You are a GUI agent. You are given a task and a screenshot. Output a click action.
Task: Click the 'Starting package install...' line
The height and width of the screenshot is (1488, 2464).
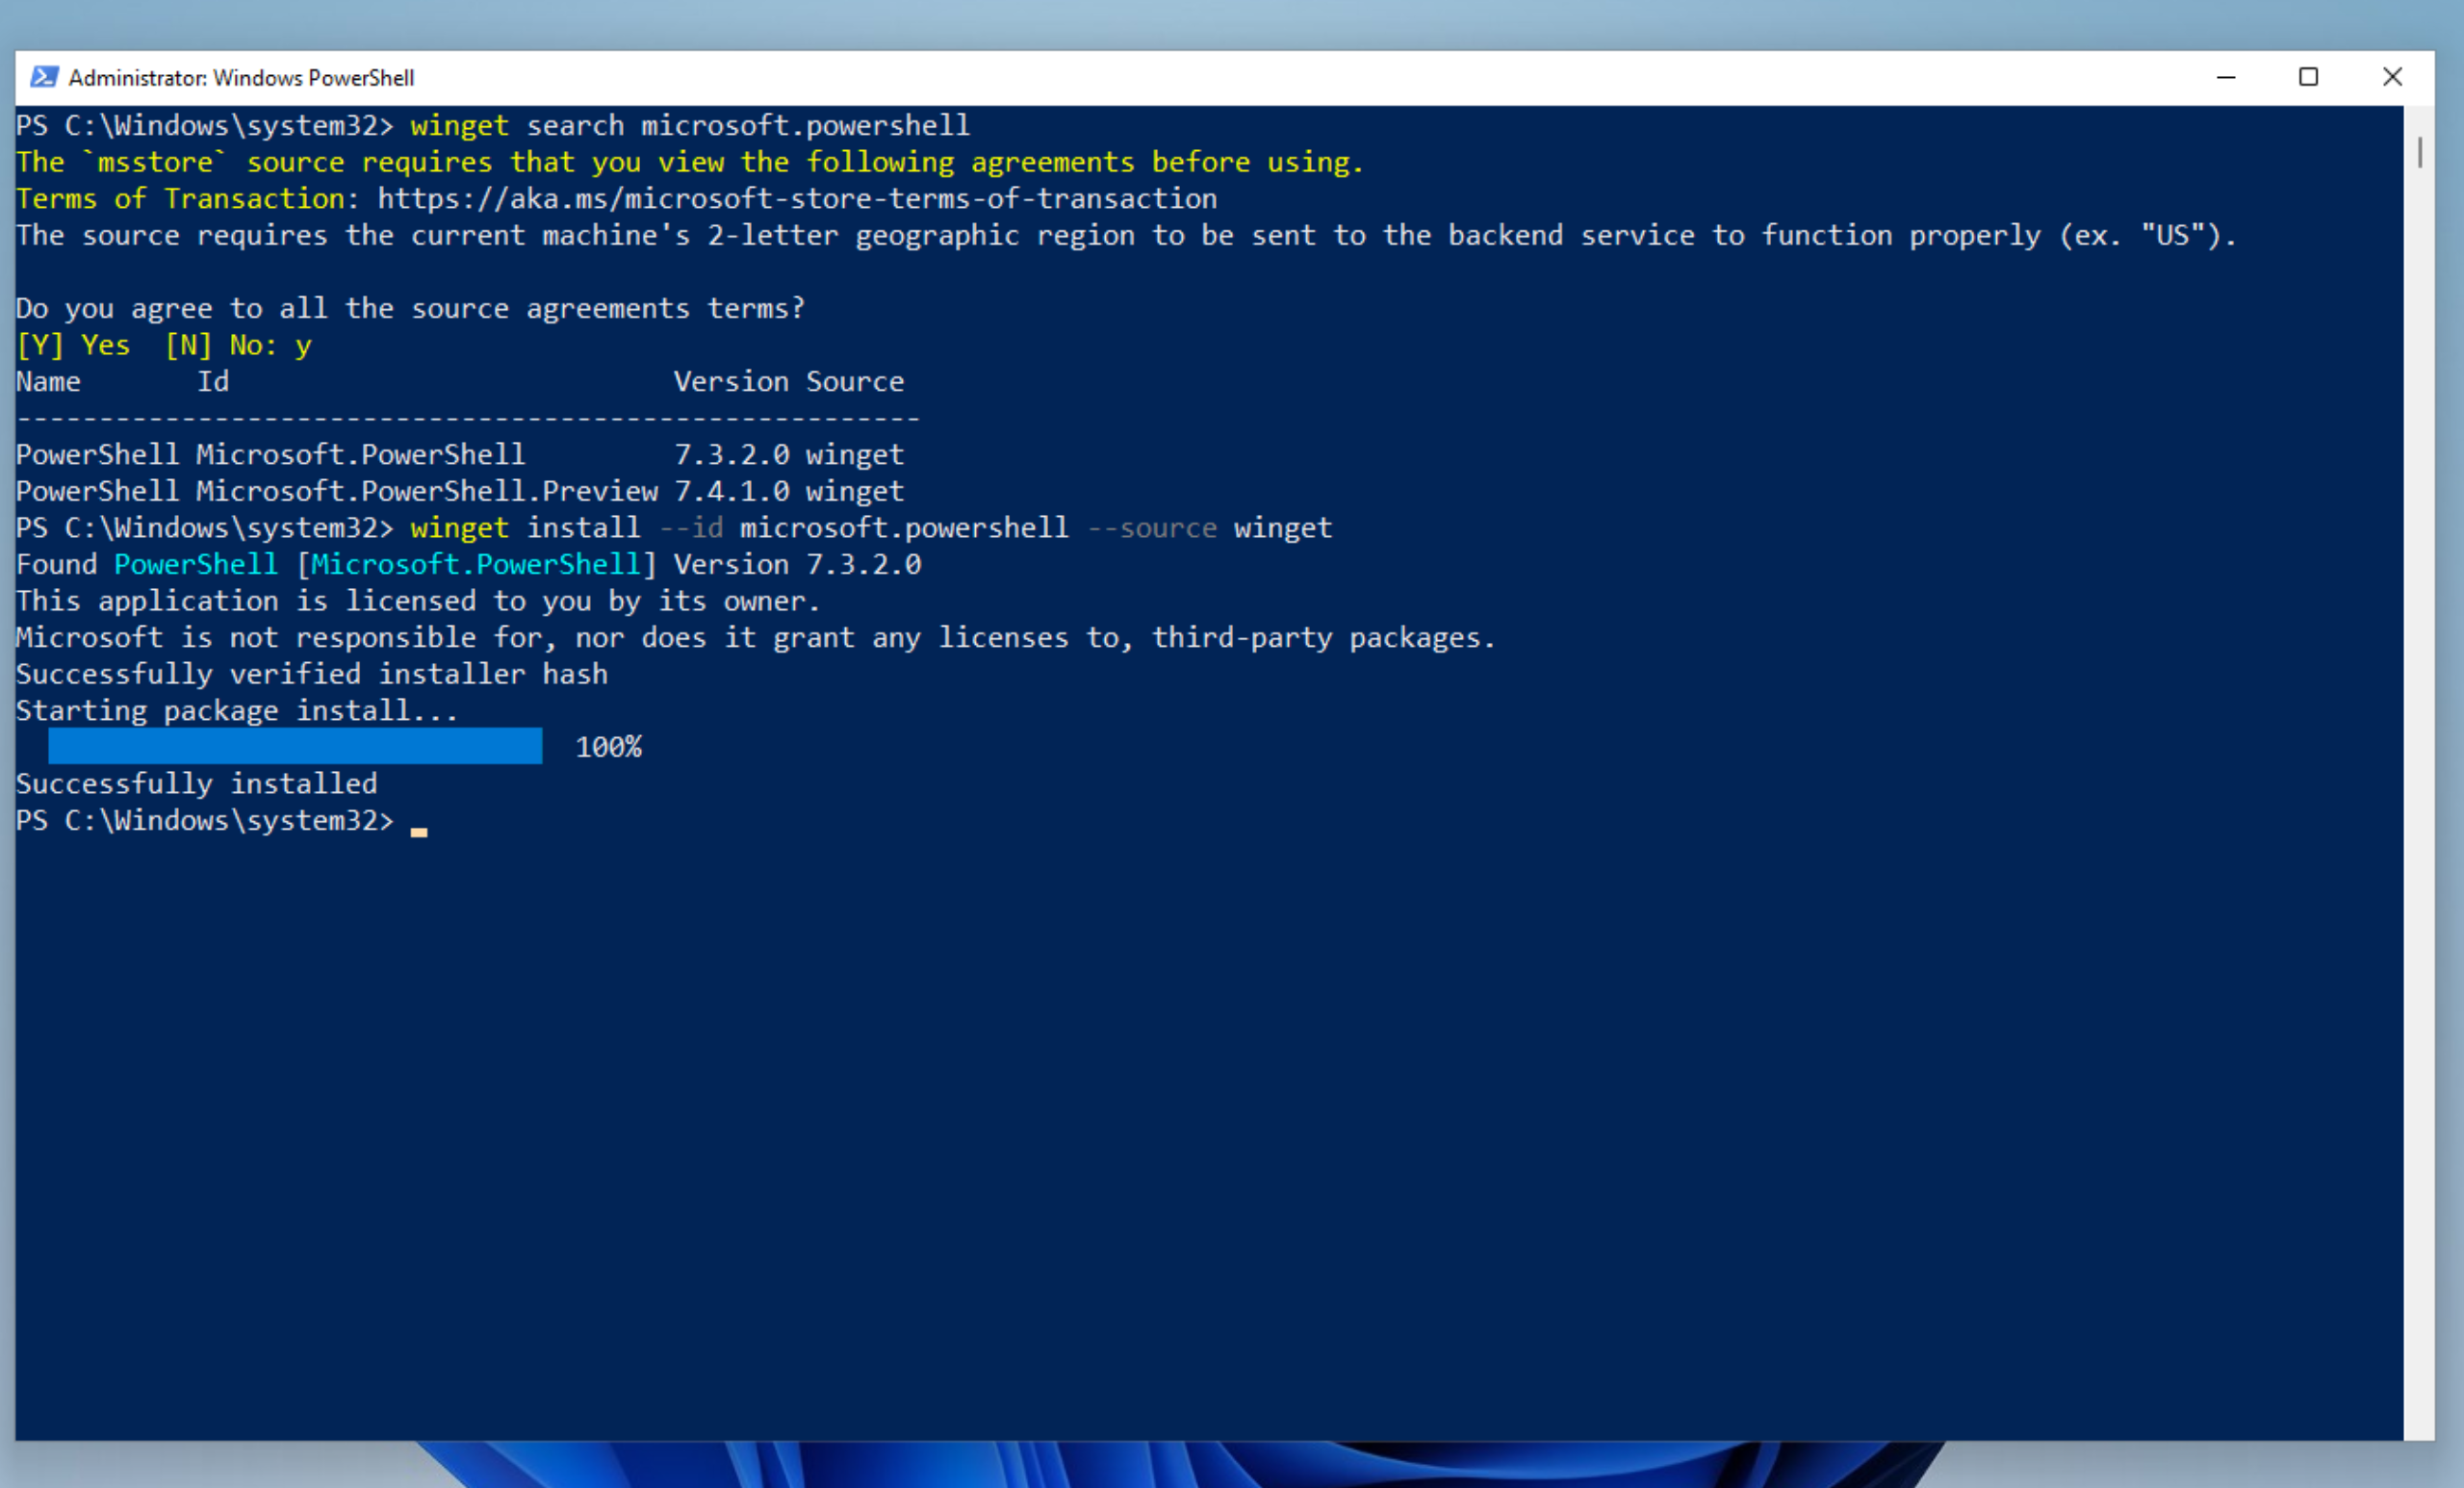point(237,711)
